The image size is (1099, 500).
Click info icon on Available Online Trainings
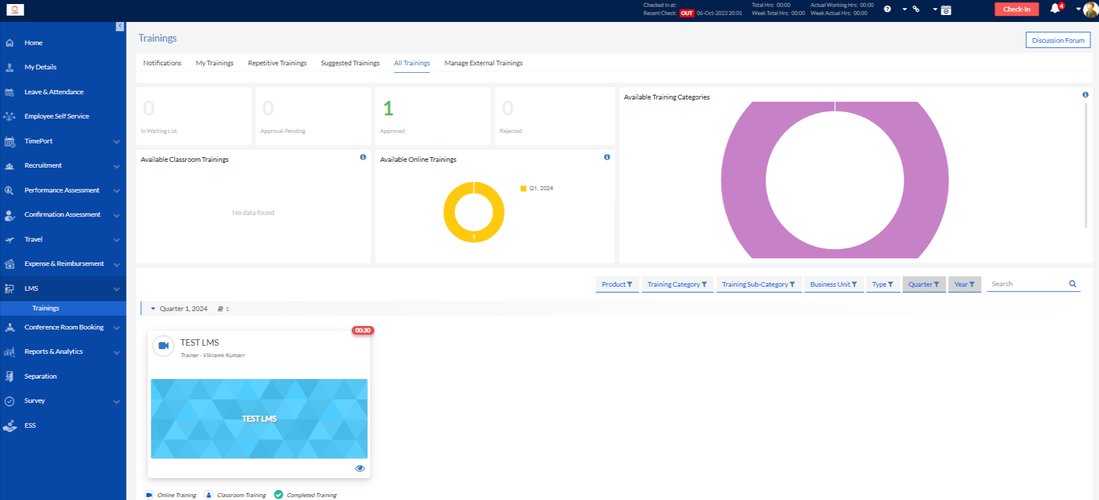(x=607, y=157)
